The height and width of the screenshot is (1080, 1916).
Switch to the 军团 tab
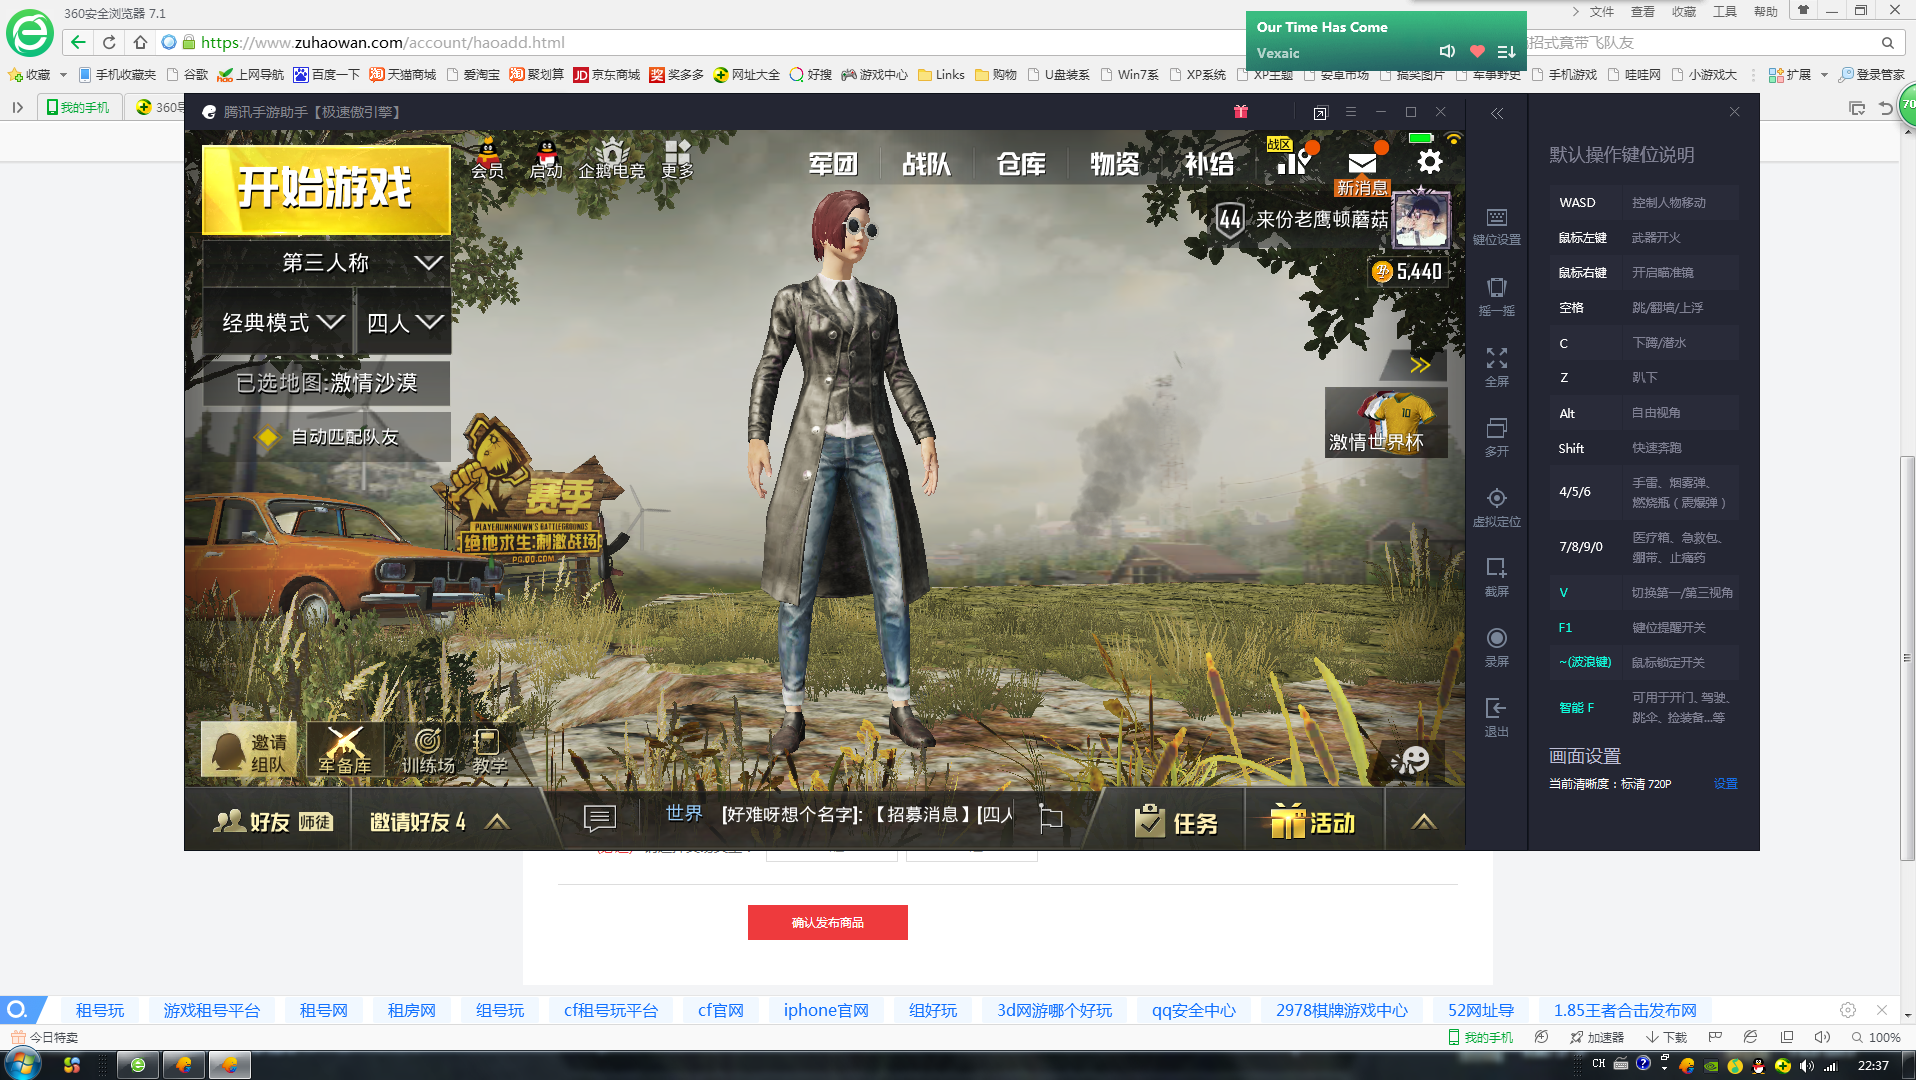pos(833,164)
